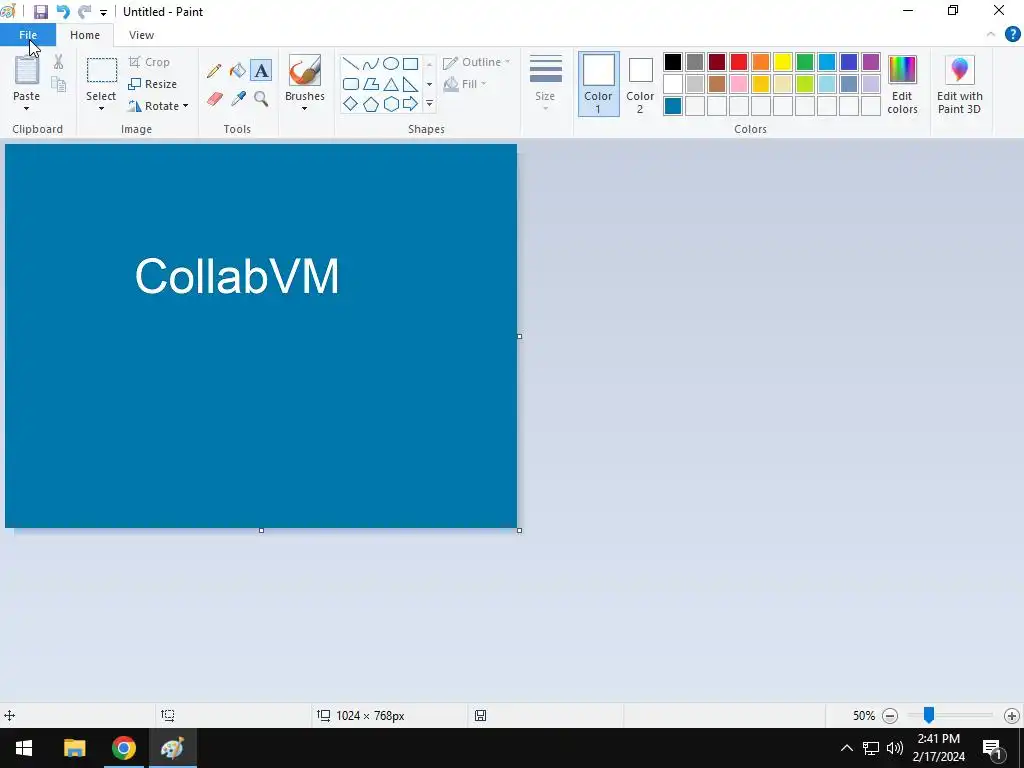Image resolution: width=1024 pixels, height=768 pixels.
Task: Expand the Paste dropdown arrow
Action: point(26,108)
